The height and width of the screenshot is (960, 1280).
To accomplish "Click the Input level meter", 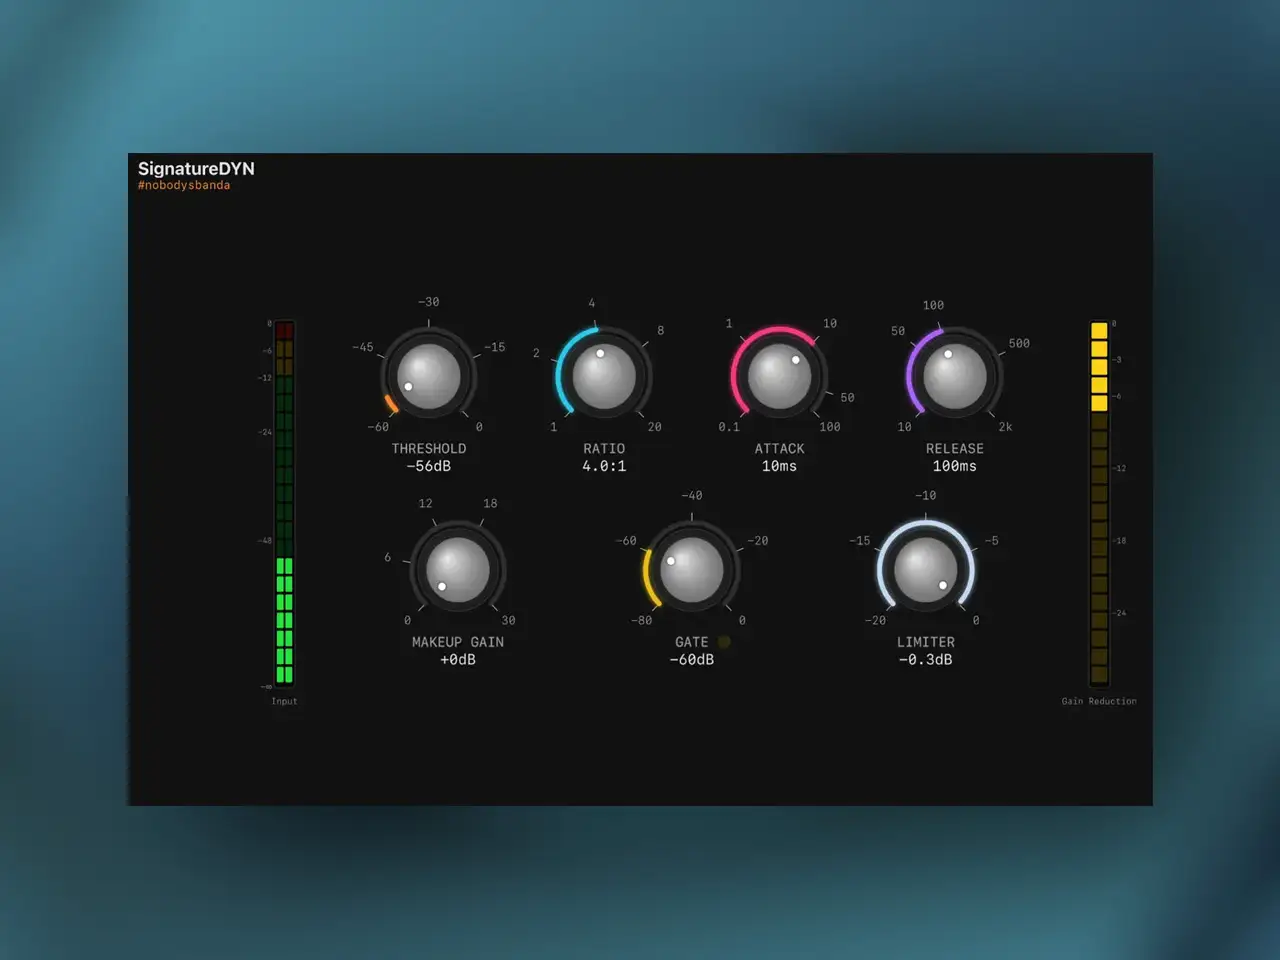I will pos(284,502).
